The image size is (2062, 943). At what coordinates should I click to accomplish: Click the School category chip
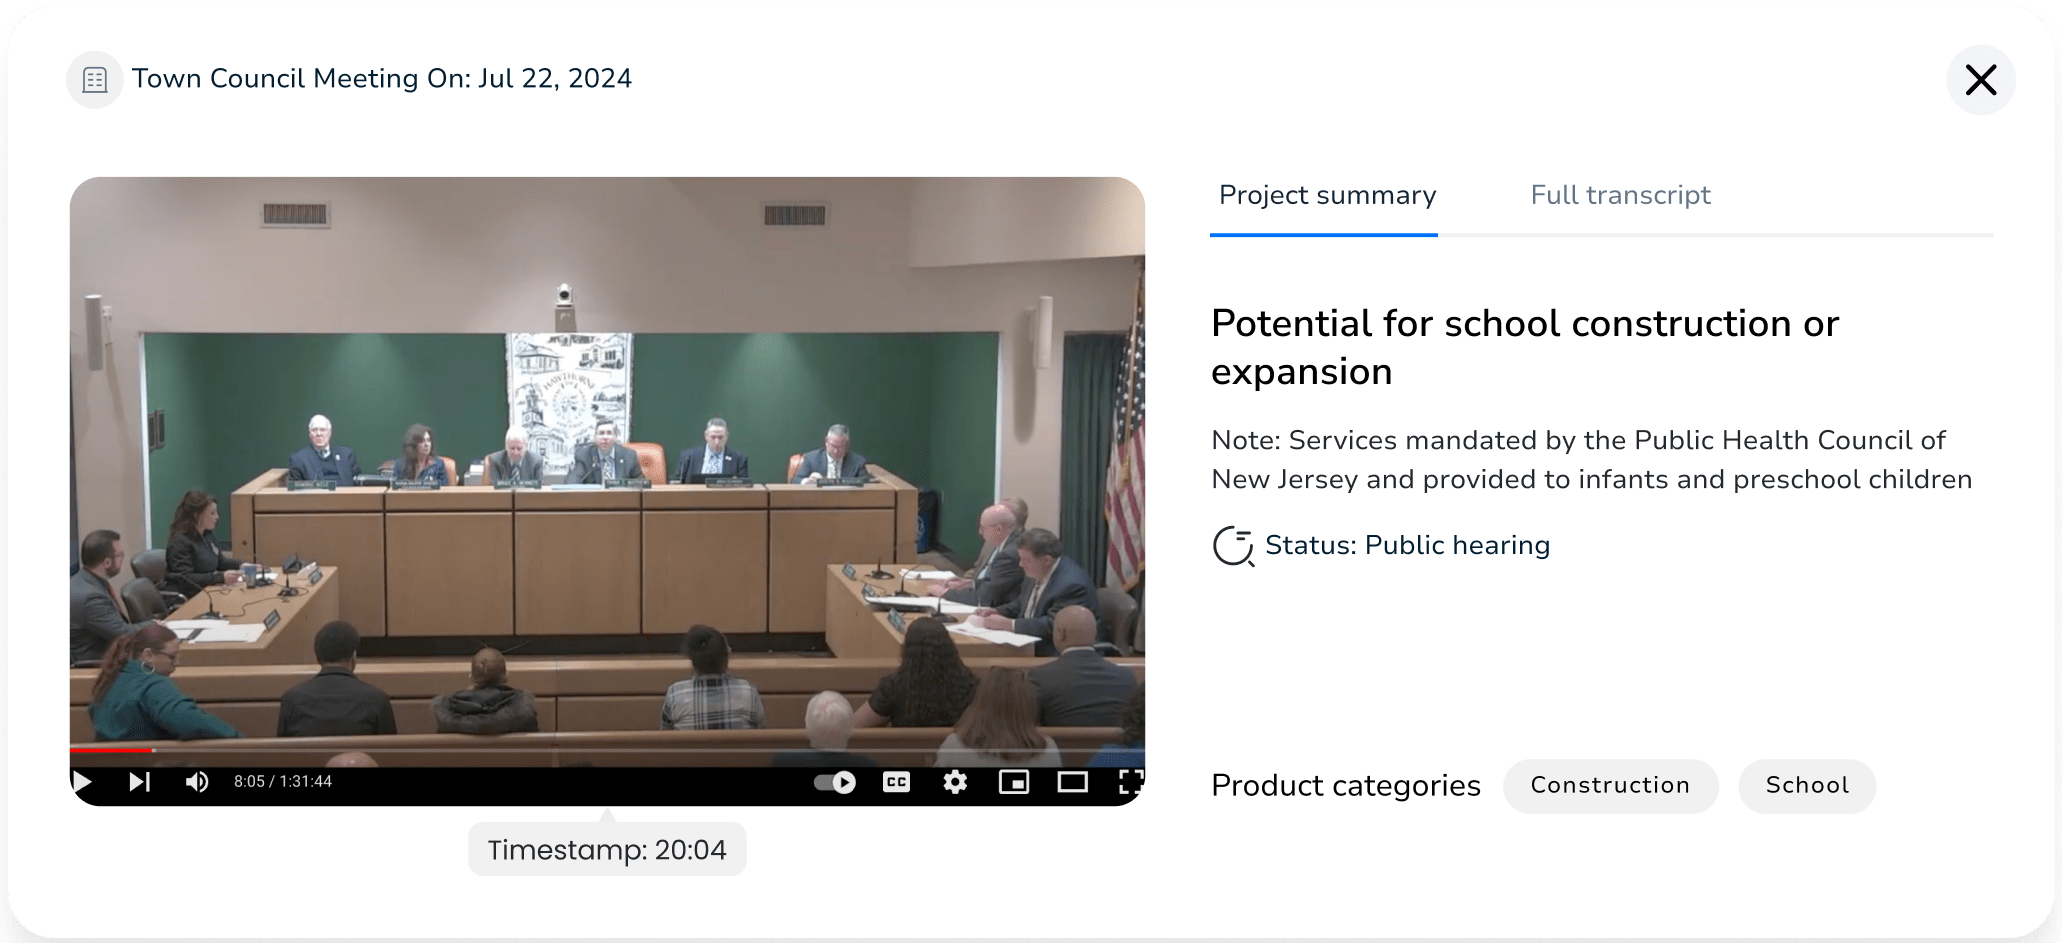coord(1807,786)
